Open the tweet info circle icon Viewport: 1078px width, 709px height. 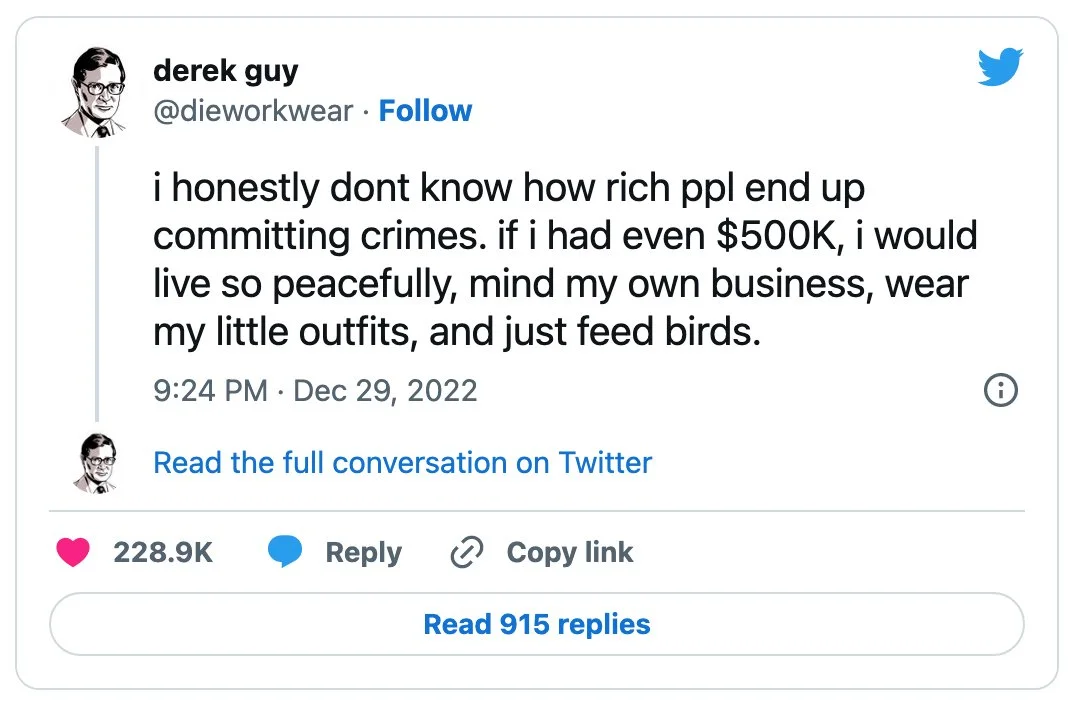(x=1001, y=390)
